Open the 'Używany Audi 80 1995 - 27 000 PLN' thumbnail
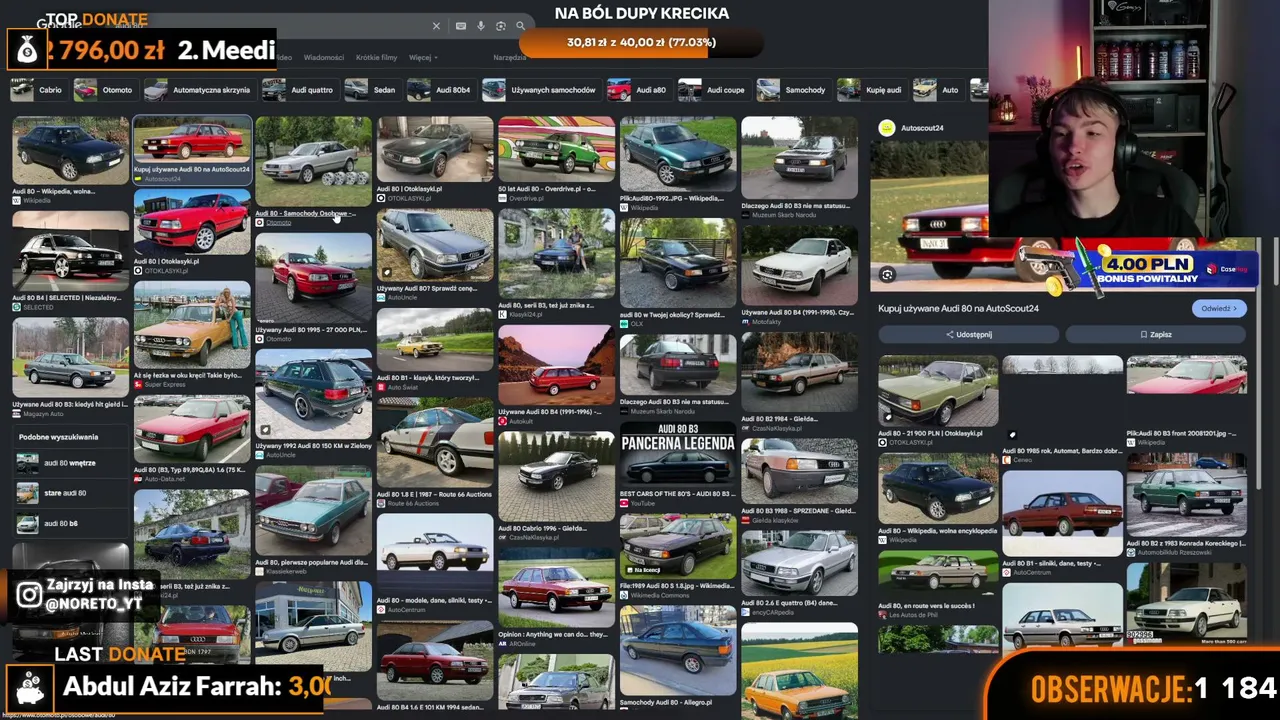 (x=313, y=278)
